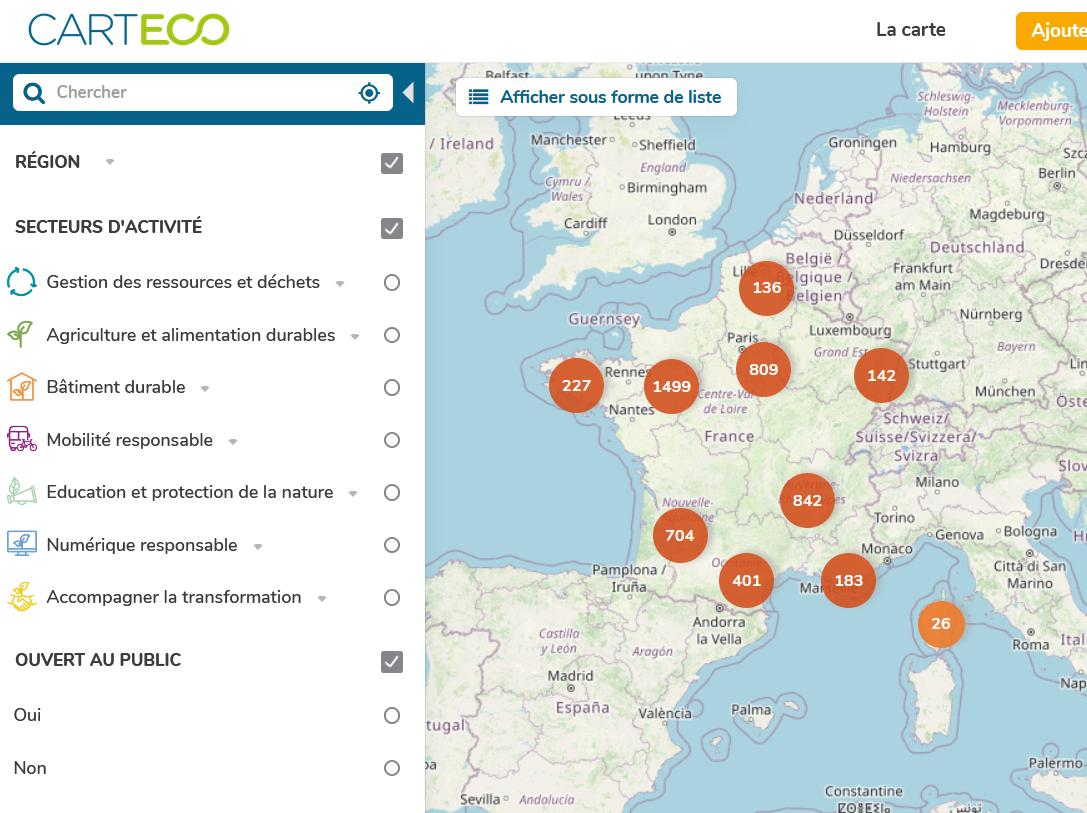Click the magnifying glass search icon
Viewport: 1087px width, 813px height.
(34, 93)
